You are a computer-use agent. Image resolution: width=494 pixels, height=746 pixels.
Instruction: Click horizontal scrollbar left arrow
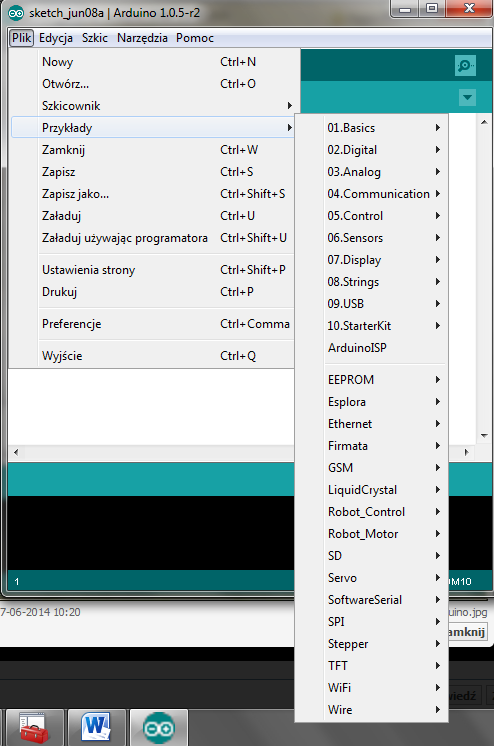[x=16, y=452]
